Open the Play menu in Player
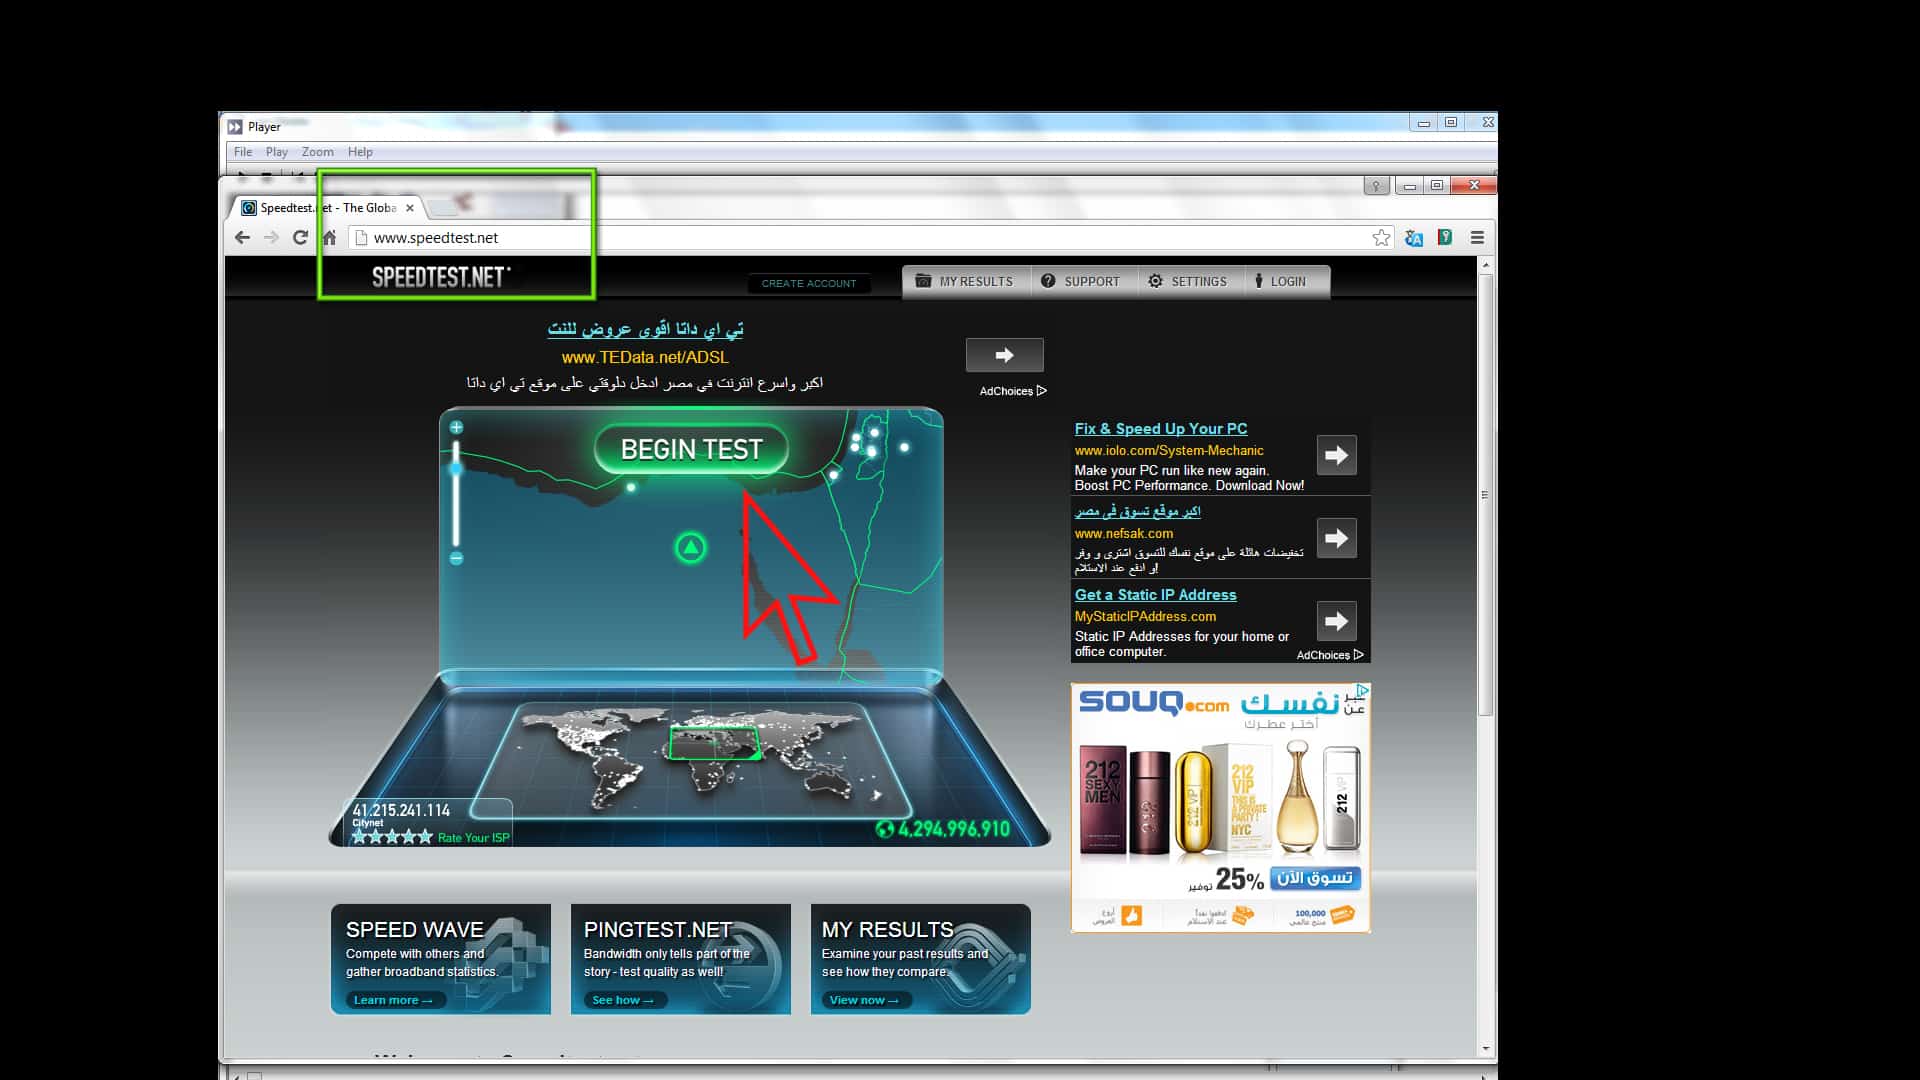Screen dimensions: 1920x1080 (277, 152)
